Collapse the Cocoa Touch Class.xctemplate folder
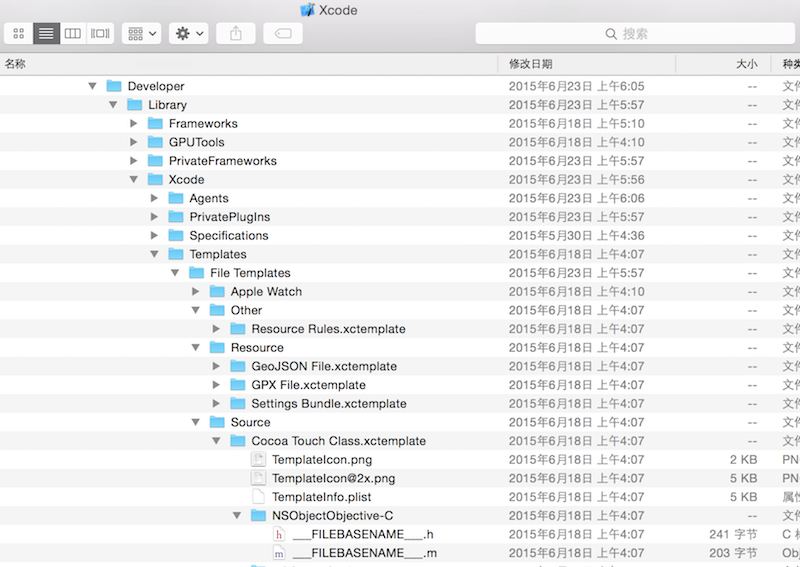The height and width of the screenshot is (567, 800). (216, 441)
